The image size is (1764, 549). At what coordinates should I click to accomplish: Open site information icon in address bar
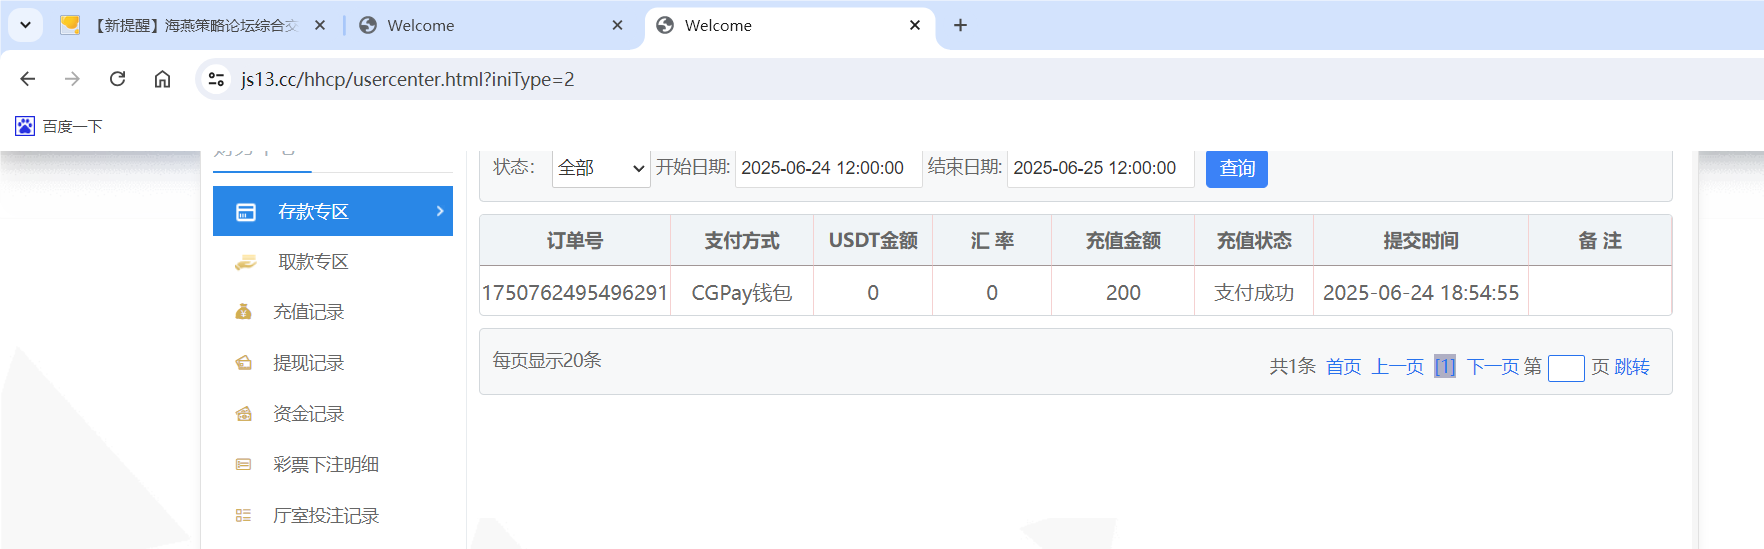[216, 79]
